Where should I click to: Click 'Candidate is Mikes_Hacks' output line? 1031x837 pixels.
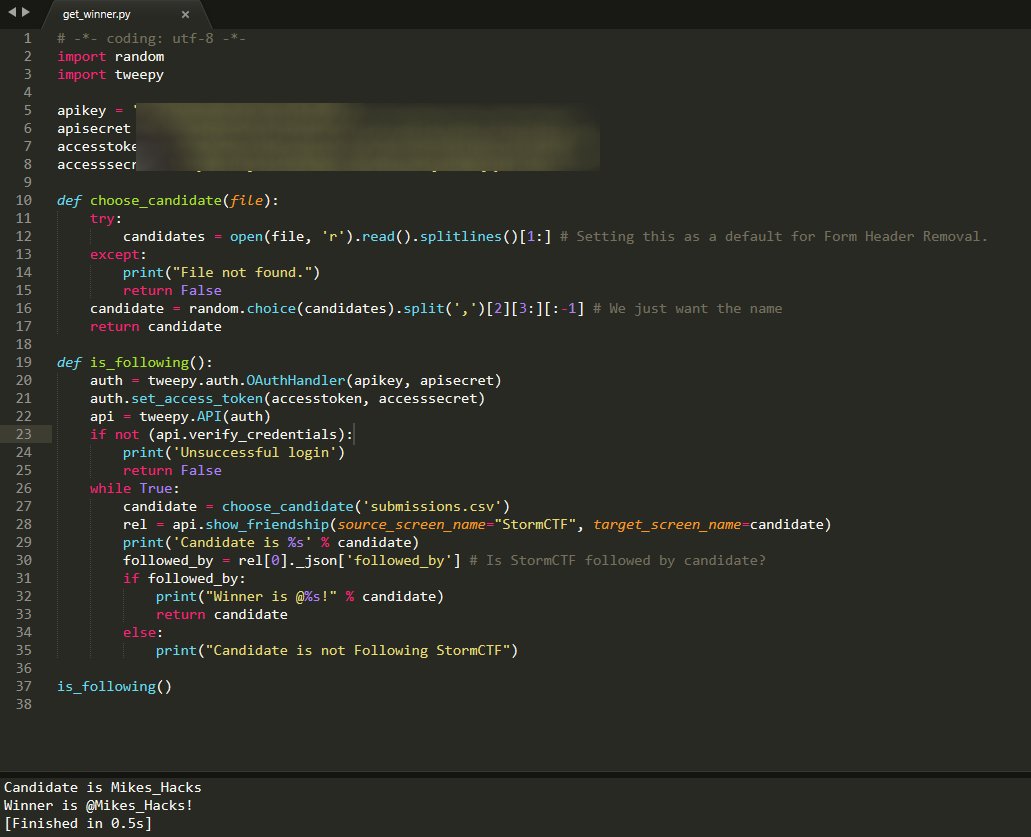click(x=103, y=787)
